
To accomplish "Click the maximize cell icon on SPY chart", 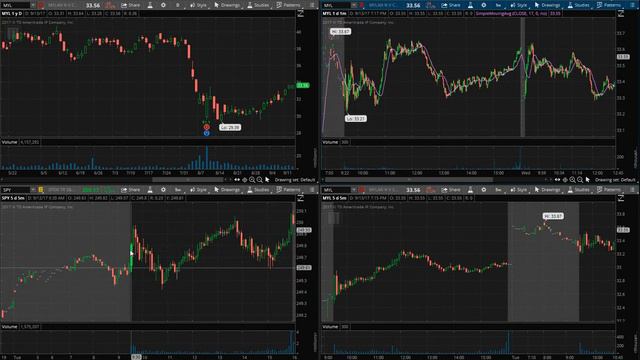I will (300, 198).
